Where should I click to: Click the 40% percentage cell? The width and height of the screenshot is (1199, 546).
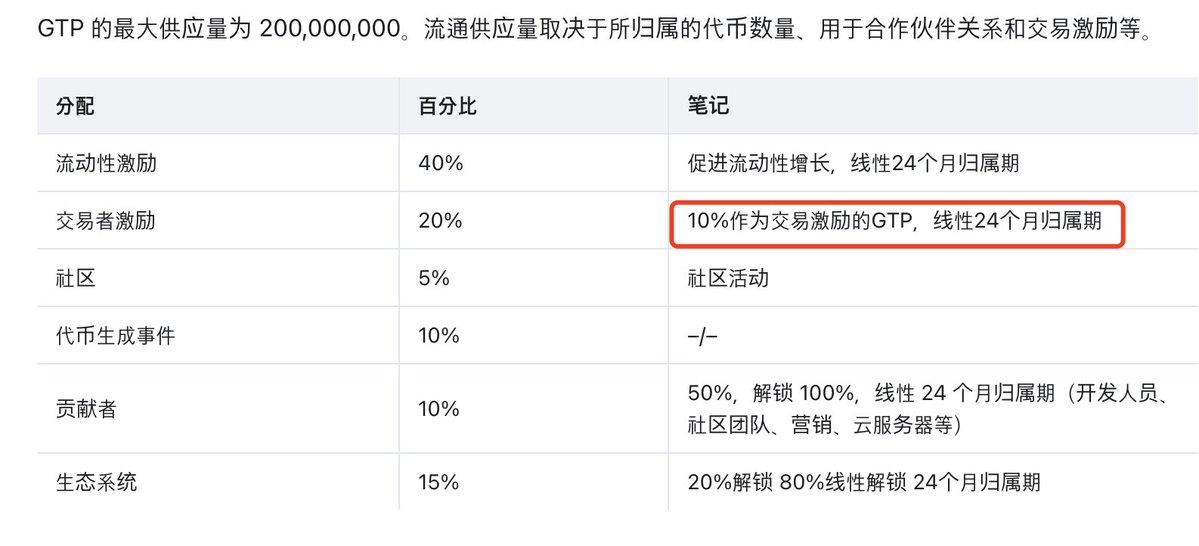point(441,164)
